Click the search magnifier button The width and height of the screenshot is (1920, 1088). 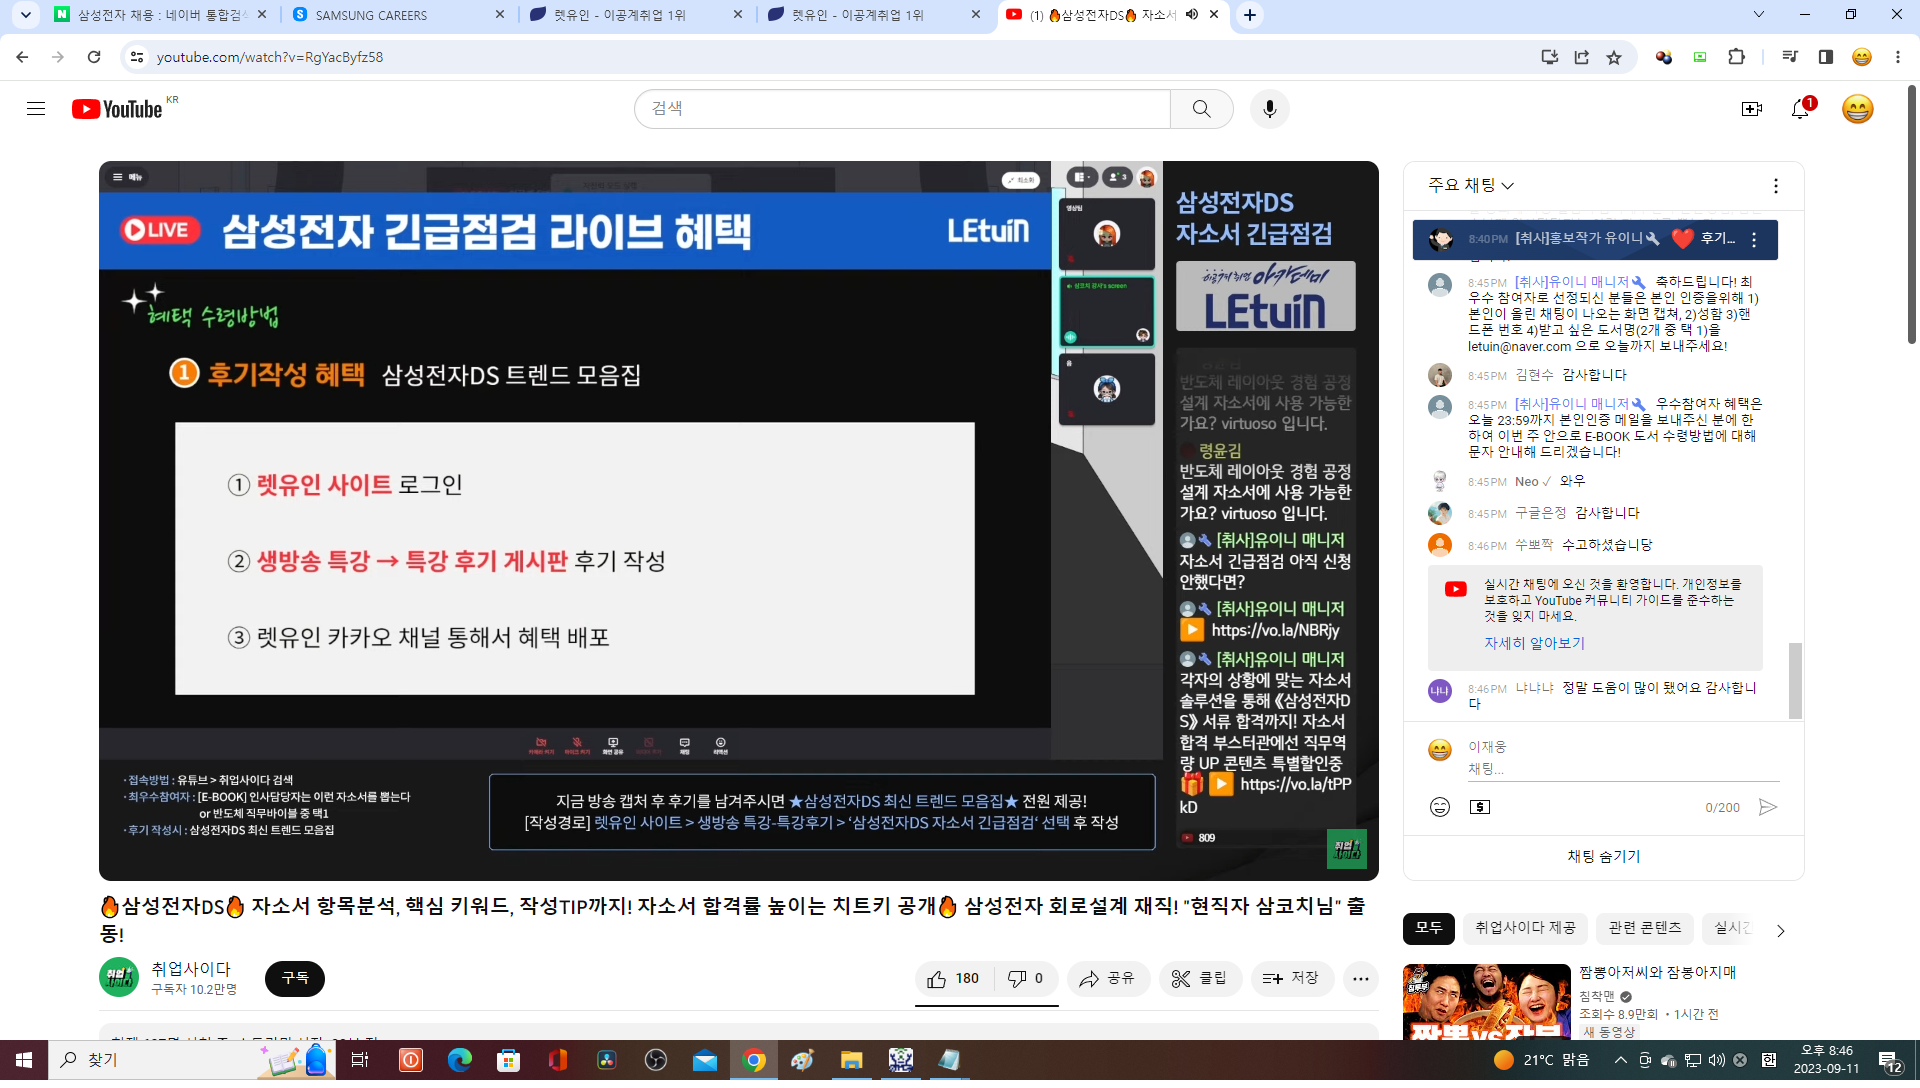click(x=1201, y=109)
